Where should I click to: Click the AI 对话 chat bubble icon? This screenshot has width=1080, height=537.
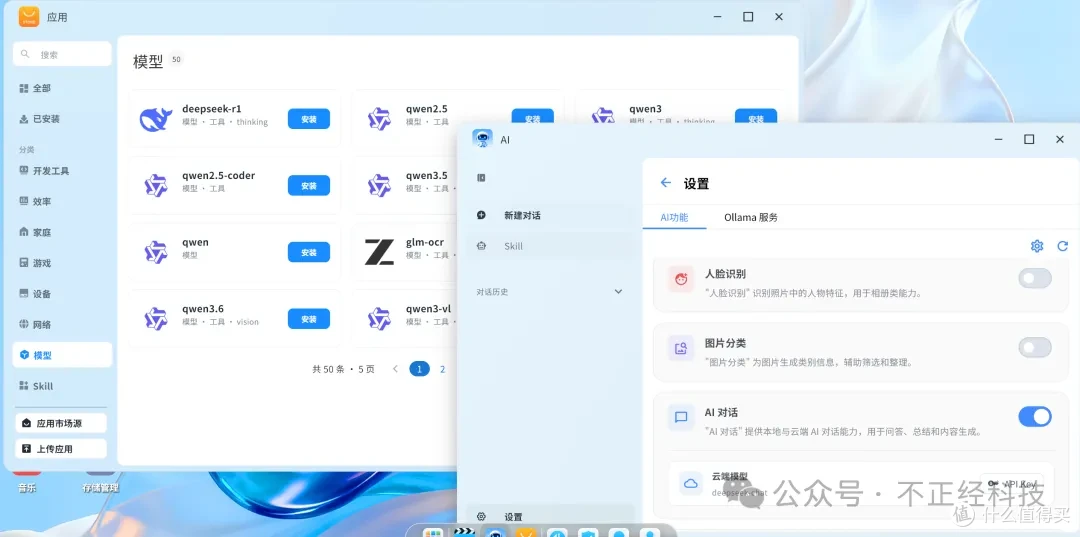tap(681, 417)
